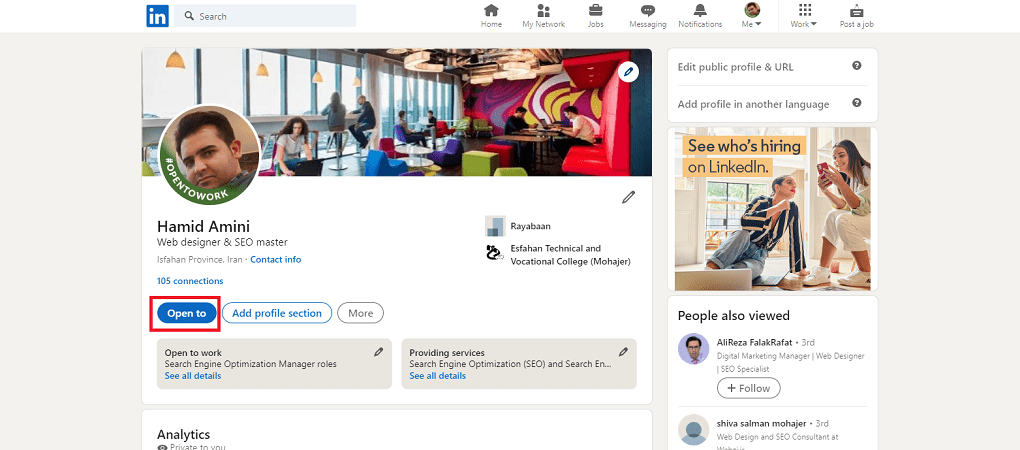Edit the Open to work card pencil

379,352
